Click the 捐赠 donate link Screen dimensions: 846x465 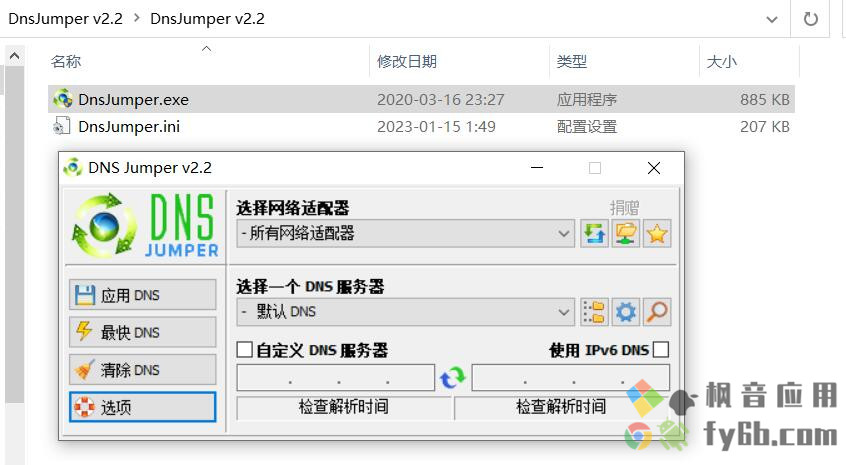[x=625, y=208]
